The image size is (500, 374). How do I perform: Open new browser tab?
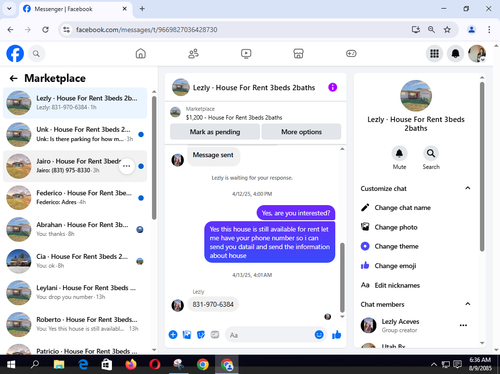(x=142, y=9)
